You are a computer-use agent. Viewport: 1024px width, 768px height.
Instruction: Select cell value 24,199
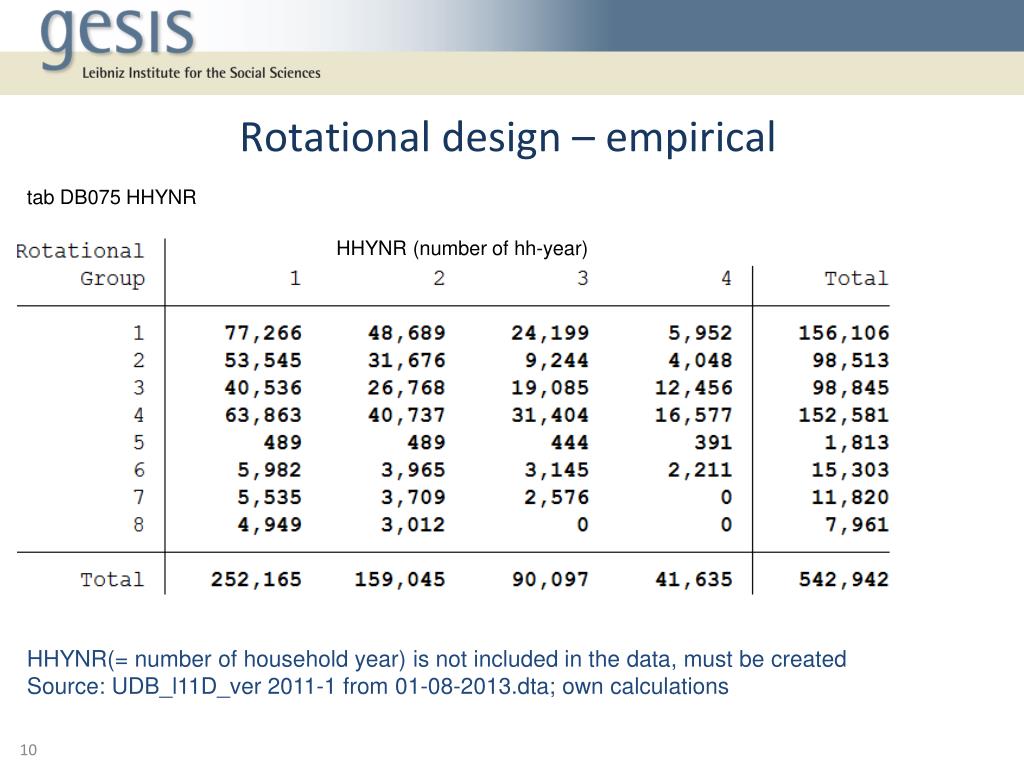pos(550,333)
